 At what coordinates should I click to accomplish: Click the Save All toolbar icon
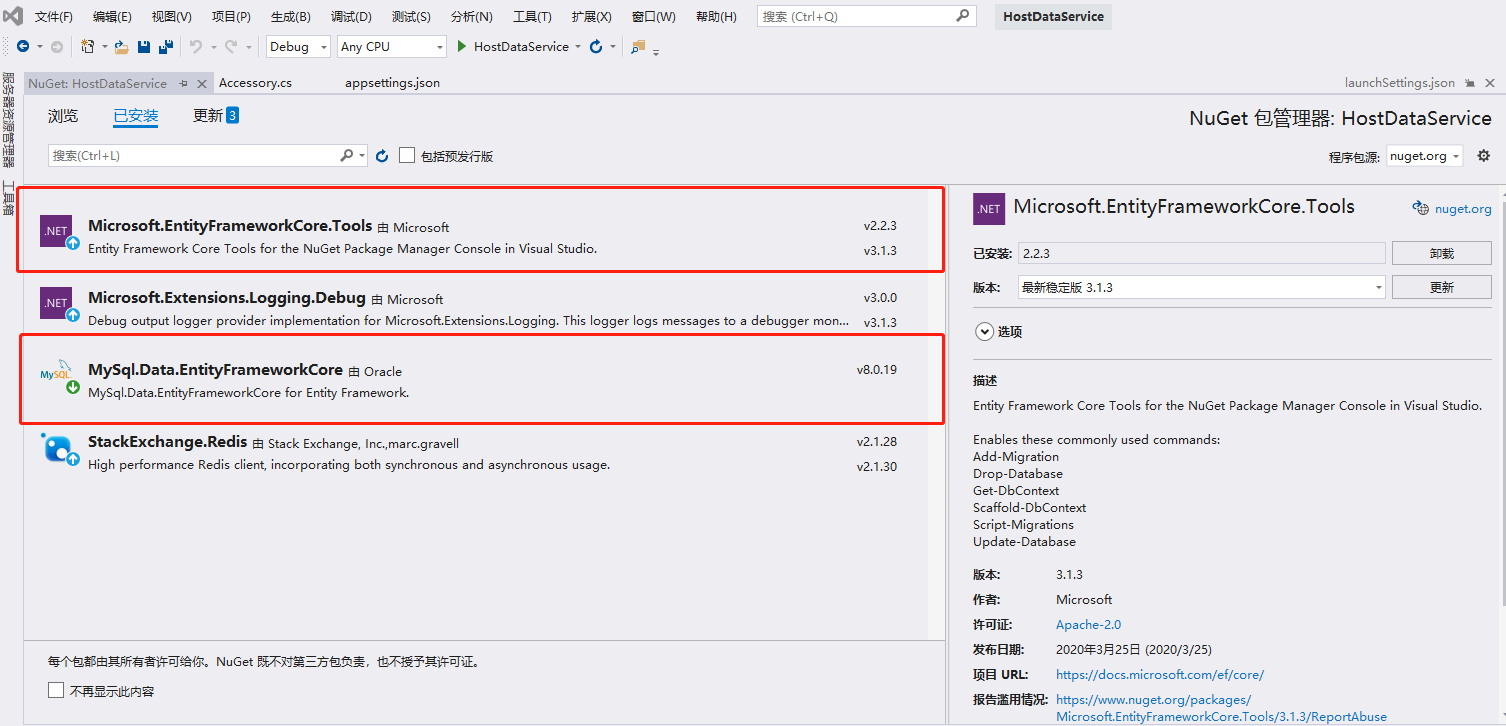166,47
